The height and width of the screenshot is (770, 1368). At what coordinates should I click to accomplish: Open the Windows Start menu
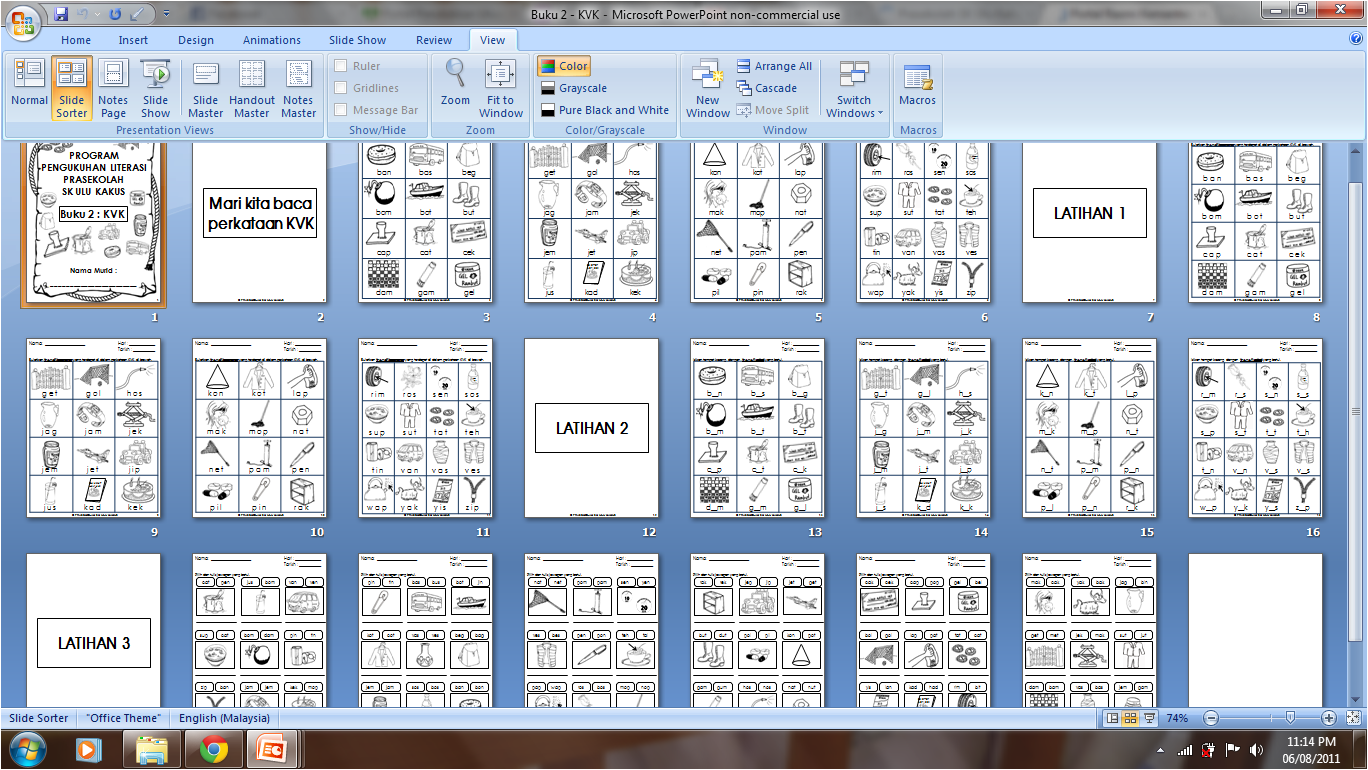click(27, 749)
